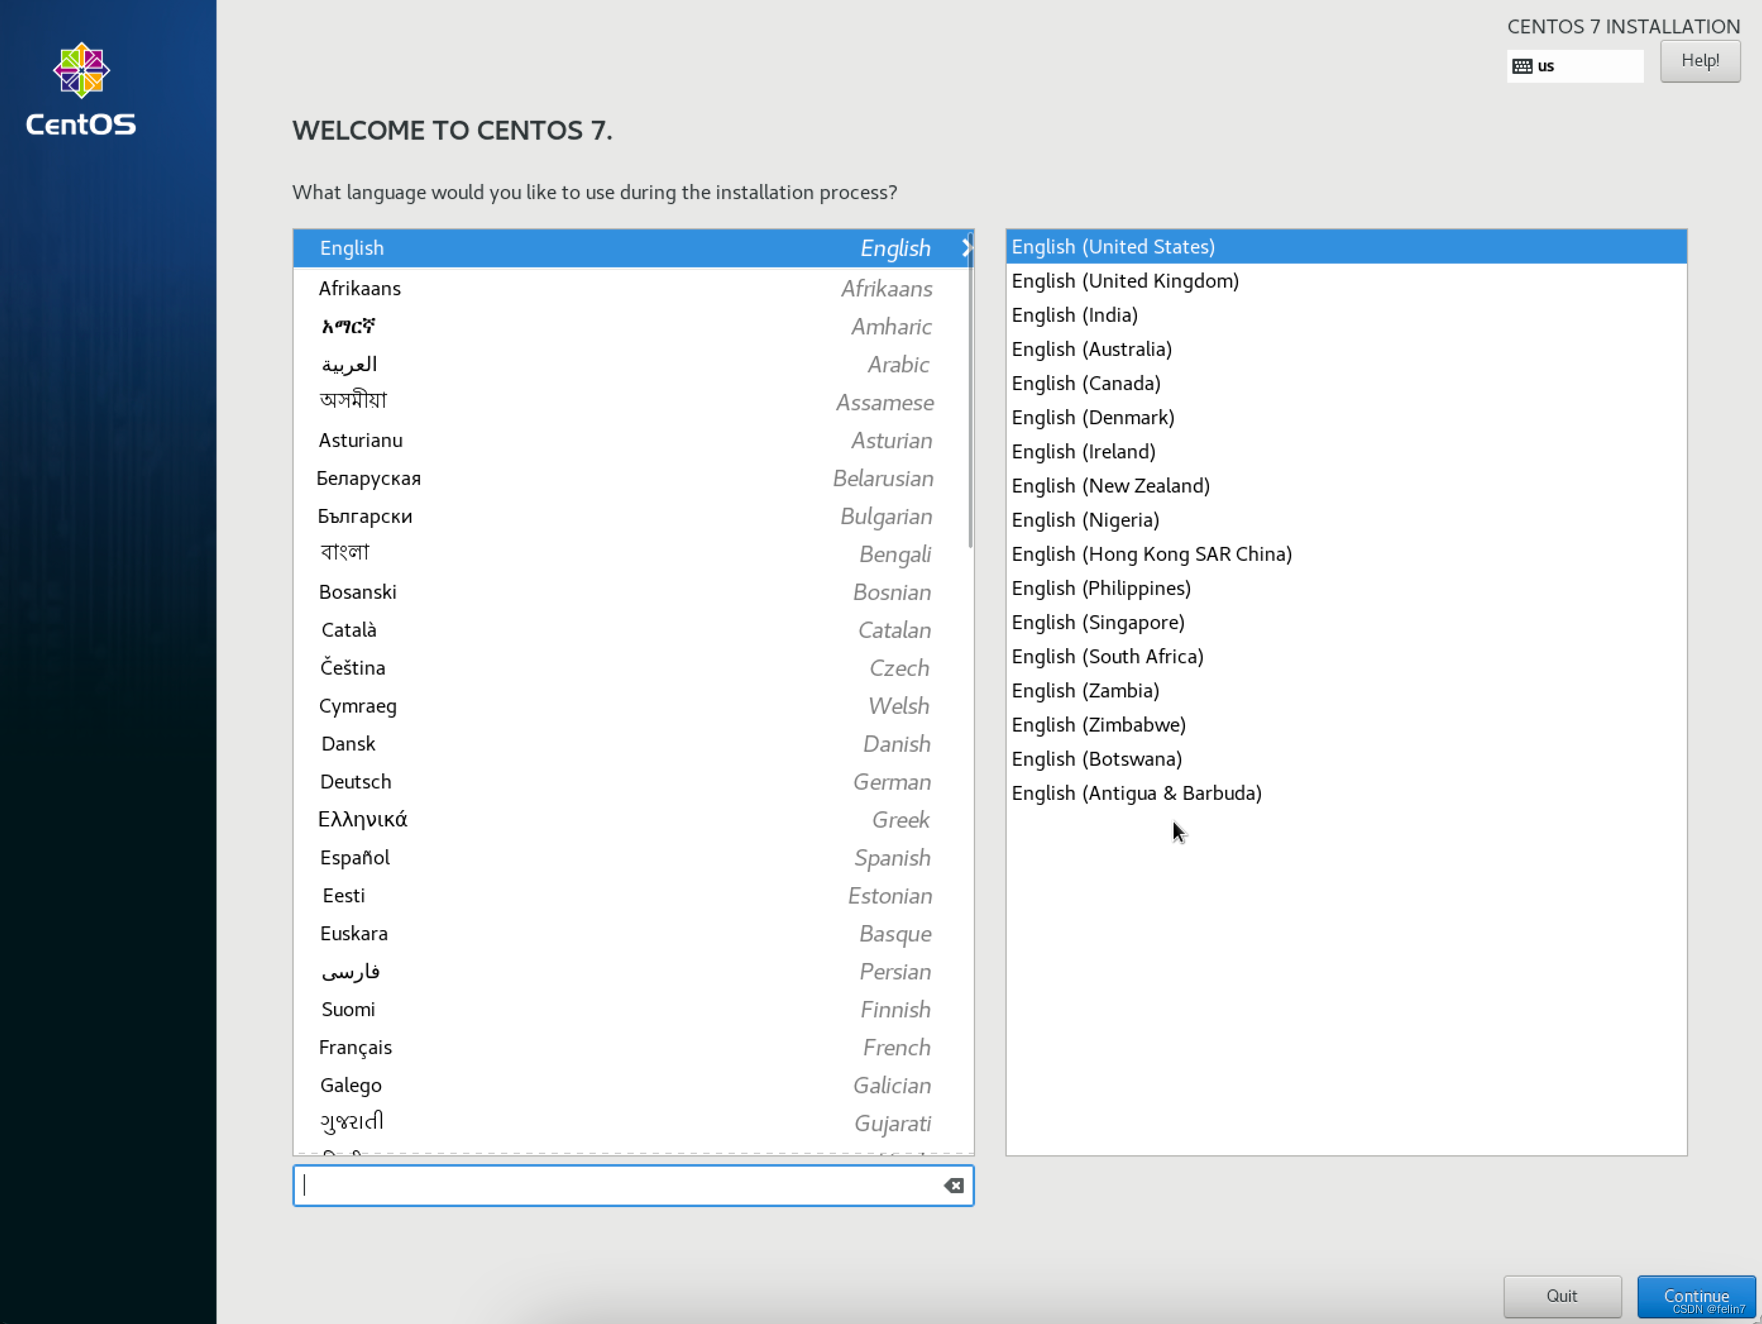Choose English (New Zealand) locale

pyautogui.click(x=1346, y=486)
